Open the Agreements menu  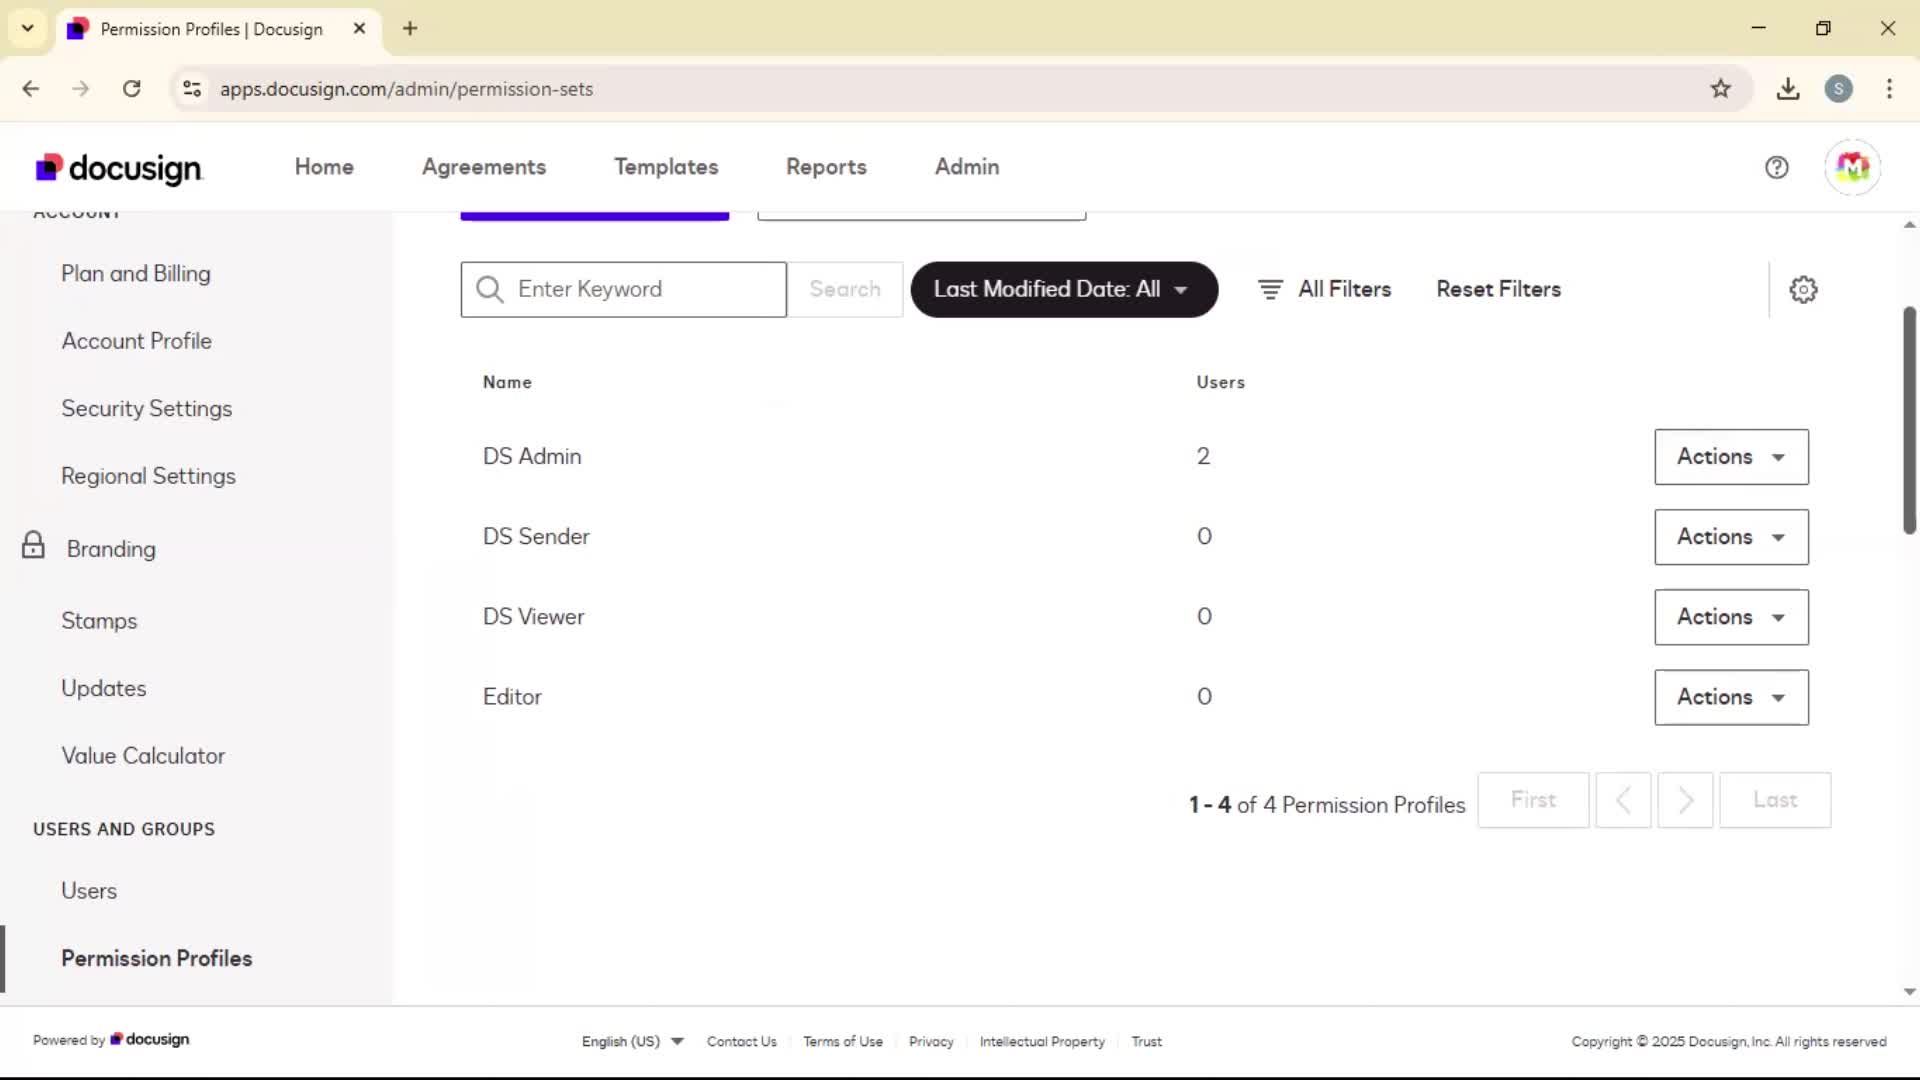coord(484,167)
